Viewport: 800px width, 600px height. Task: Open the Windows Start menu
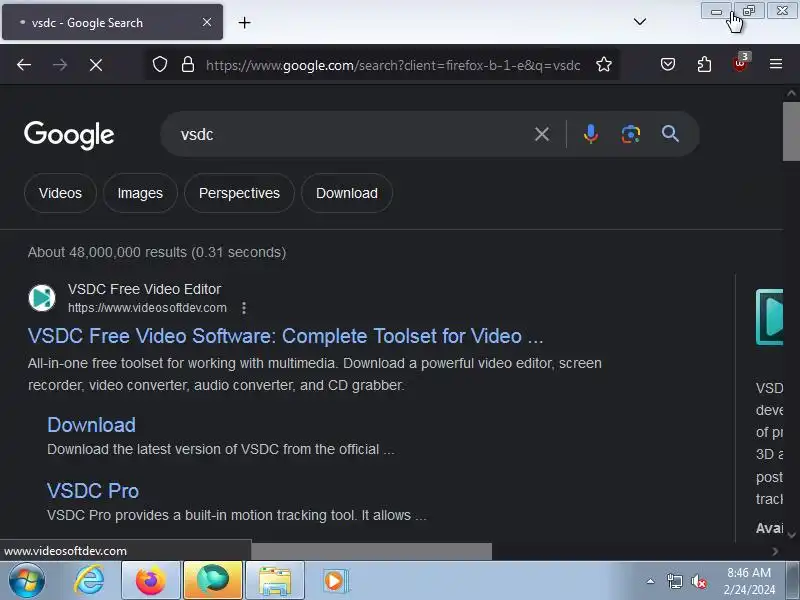(27, 581)
